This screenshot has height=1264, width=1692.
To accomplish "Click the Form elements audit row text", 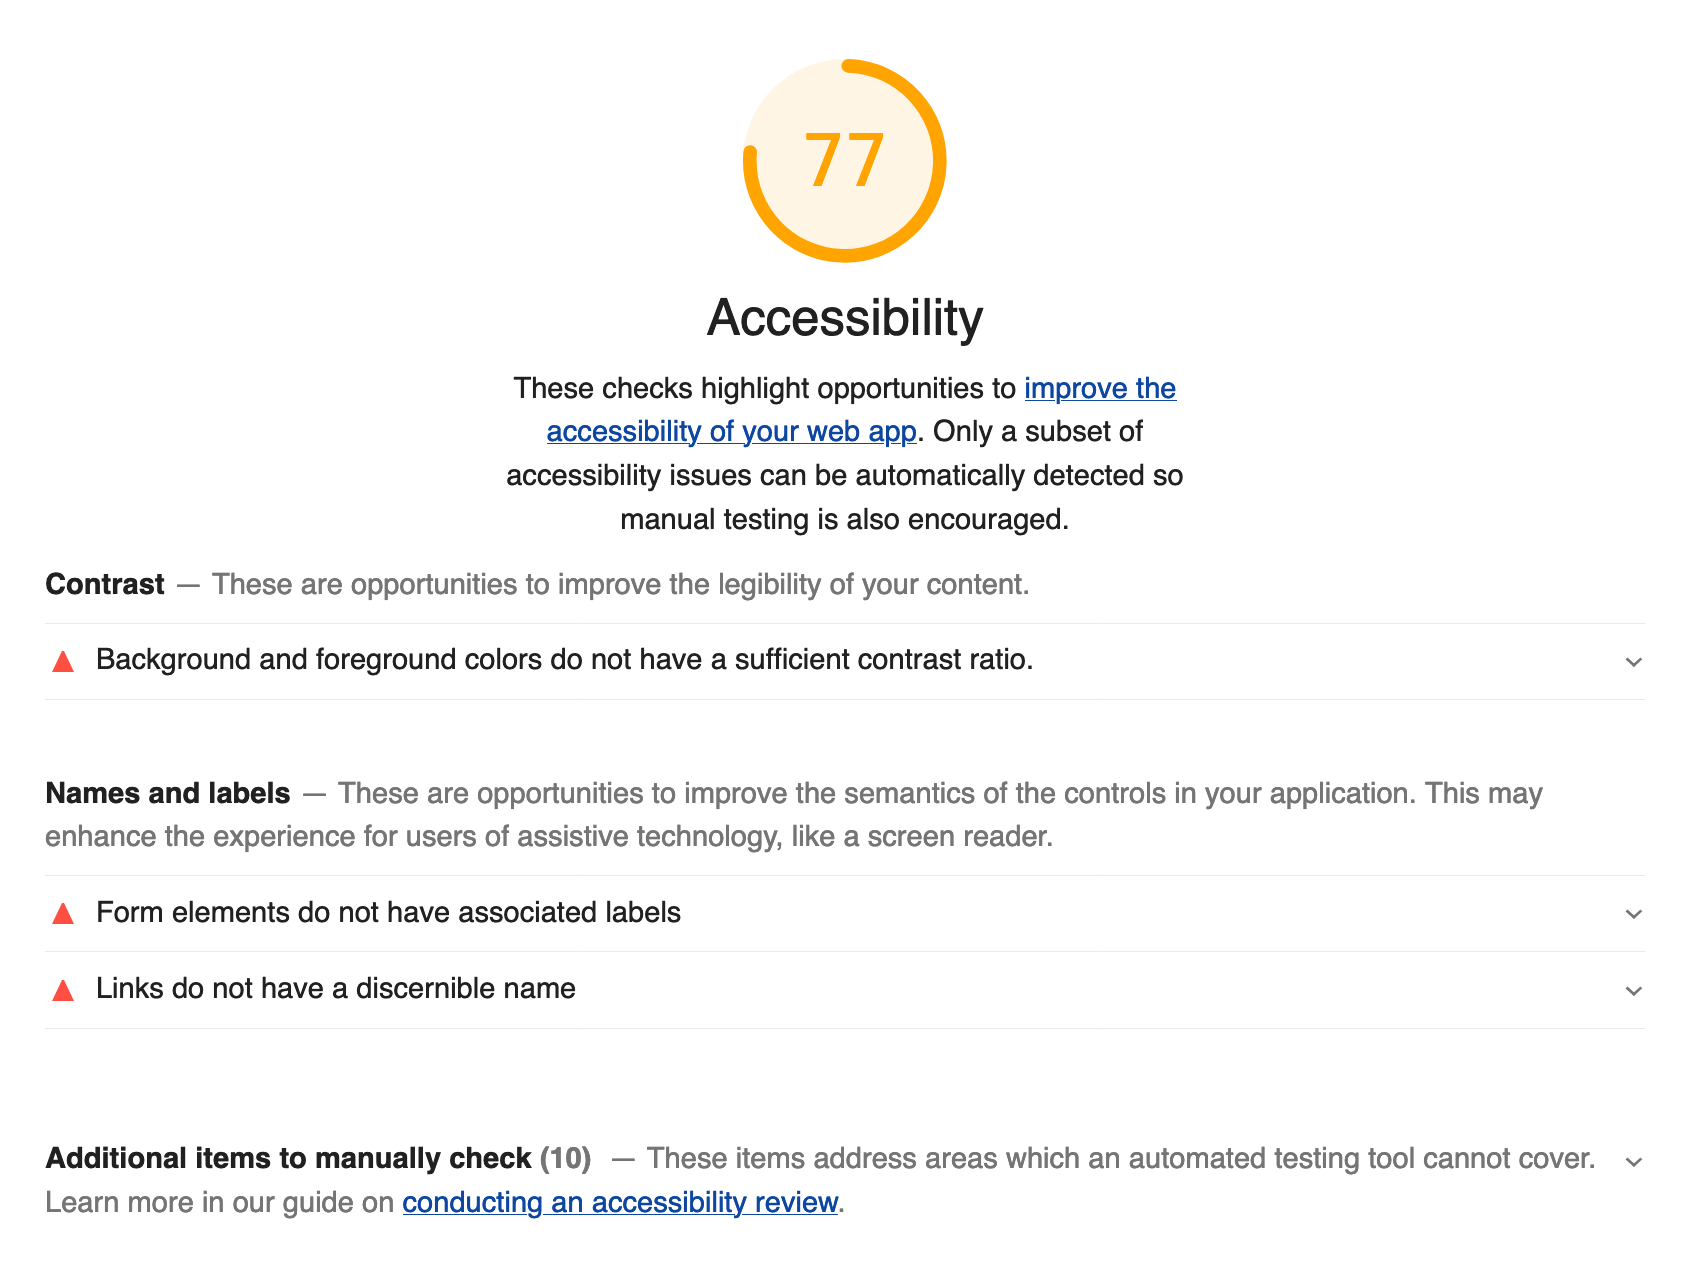I will (388, 913).
